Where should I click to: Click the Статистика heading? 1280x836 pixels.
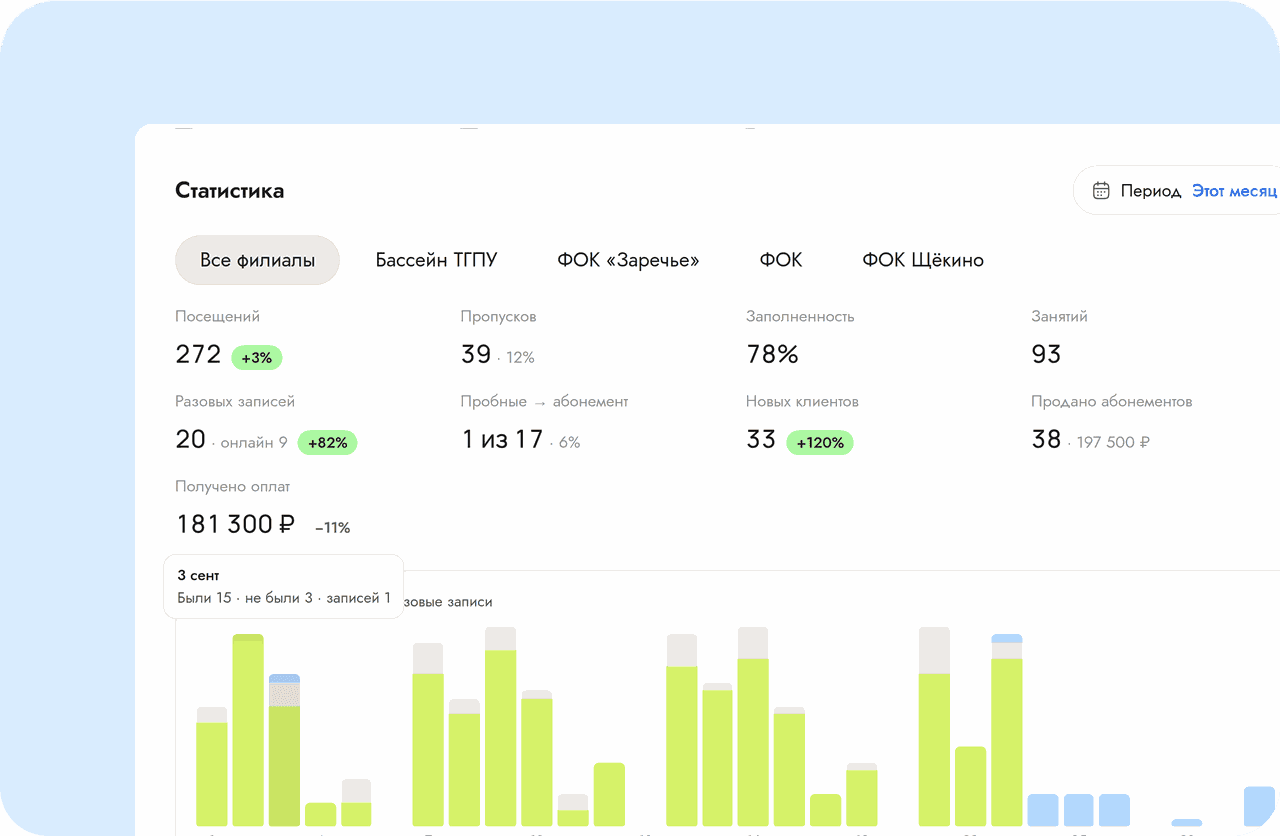(x=229, y=190)
